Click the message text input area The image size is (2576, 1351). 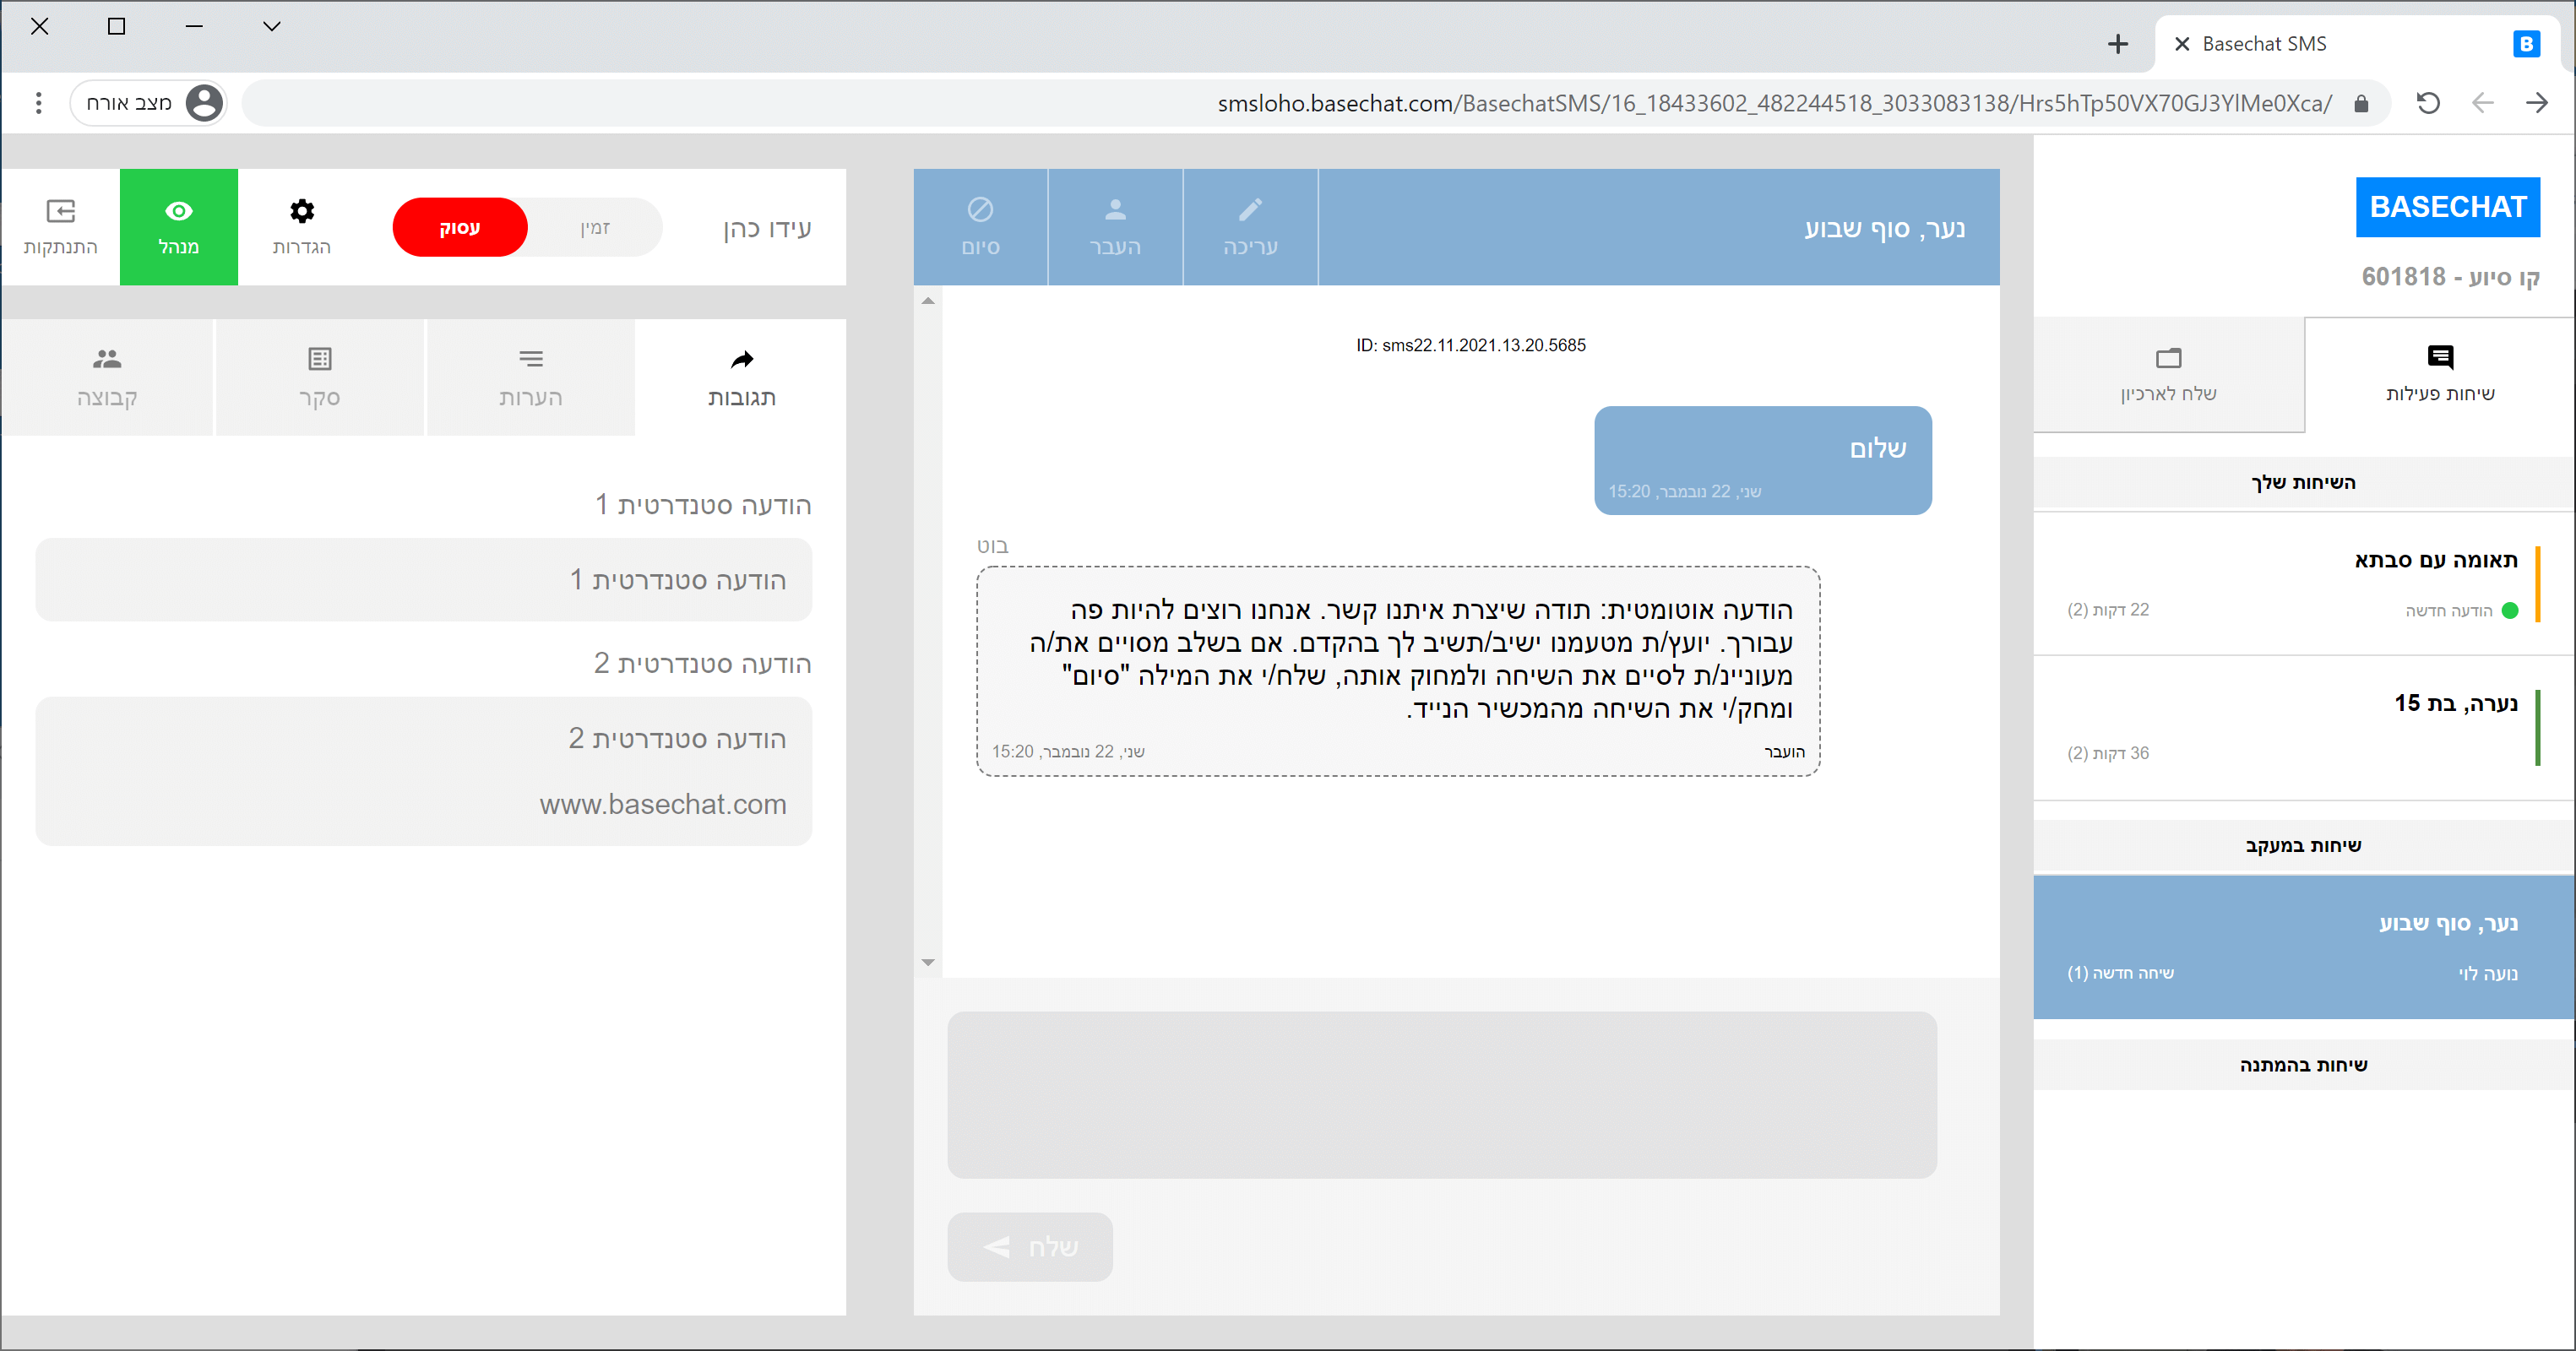click(x=1441, y=1094)
